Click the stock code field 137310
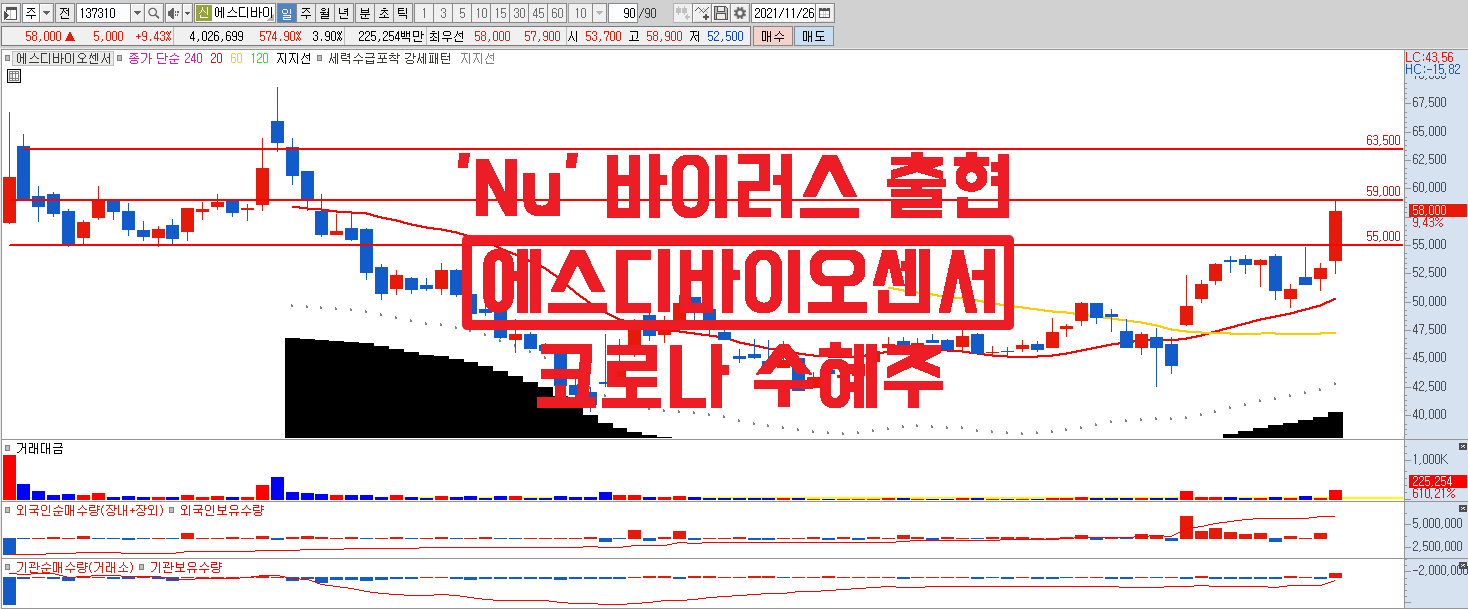1468x609 pixels. click(x=103, y=13)
